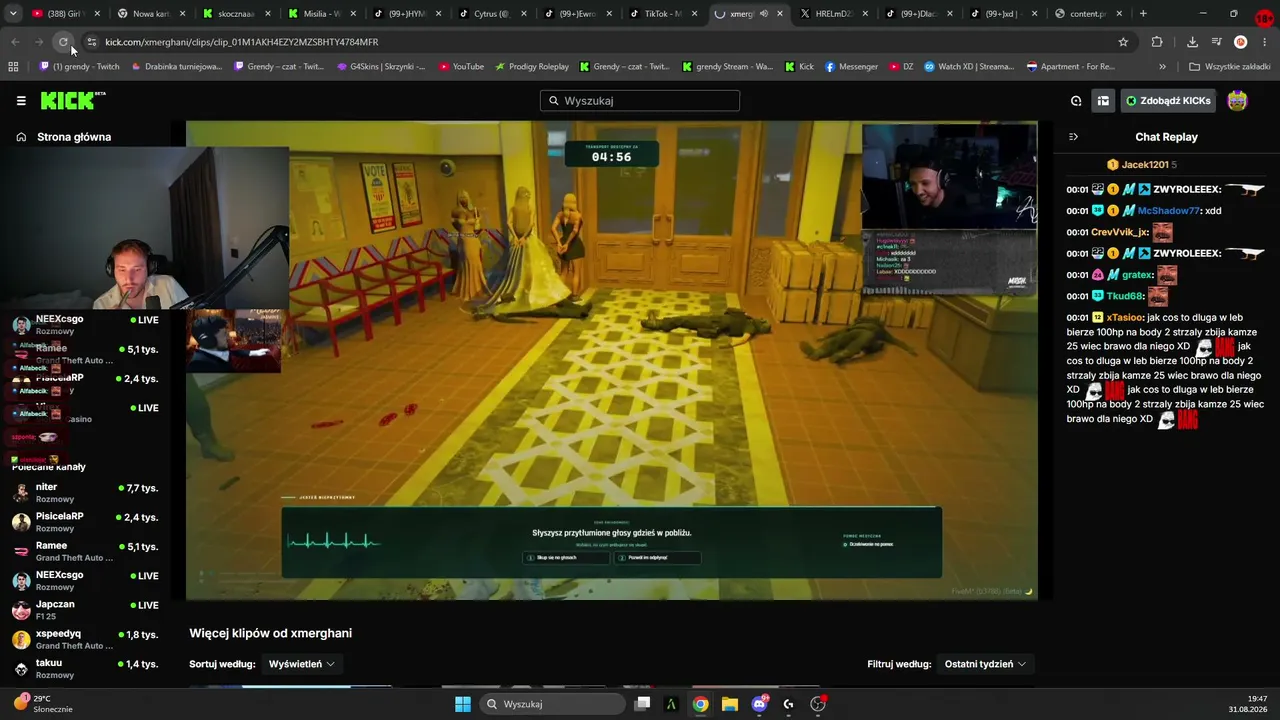Open the user profile avatar menu
Screen dimensions: 1280x720
[x=1238, y=101]
